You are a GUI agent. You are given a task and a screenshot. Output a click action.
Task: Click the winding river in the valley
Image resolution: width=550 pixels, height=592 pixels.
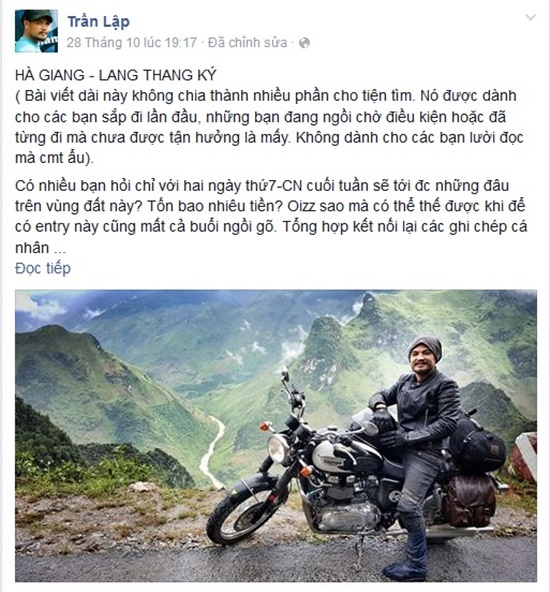point(211,451)
